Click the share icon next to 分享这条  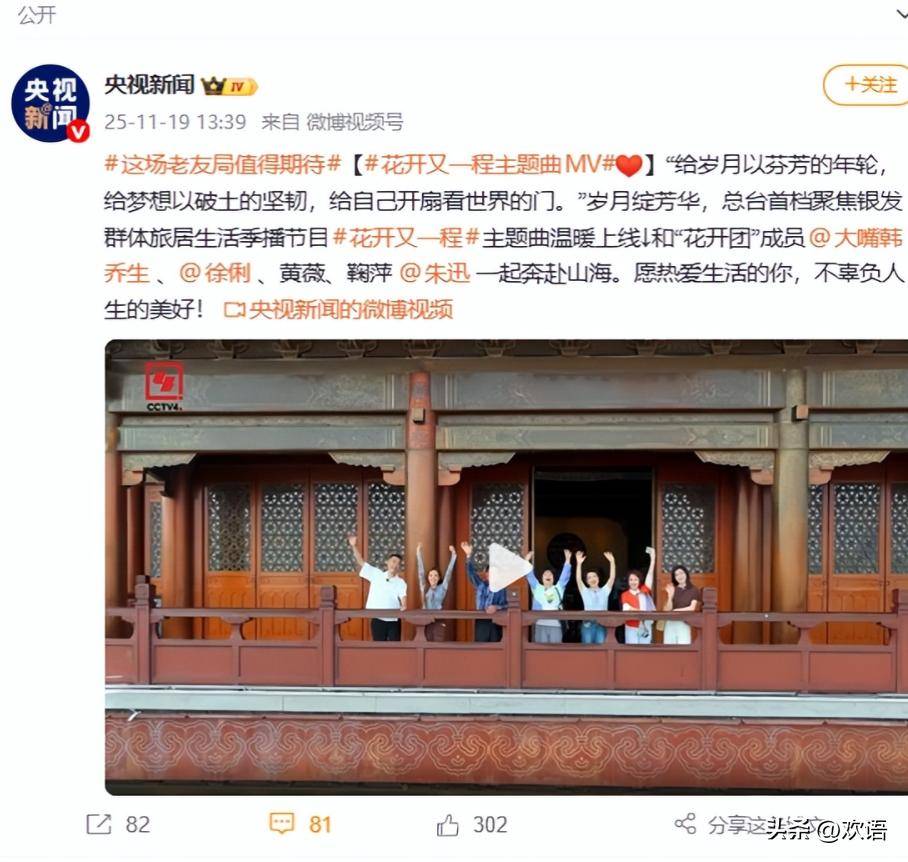pyautogui.click(x=685, y=823)
